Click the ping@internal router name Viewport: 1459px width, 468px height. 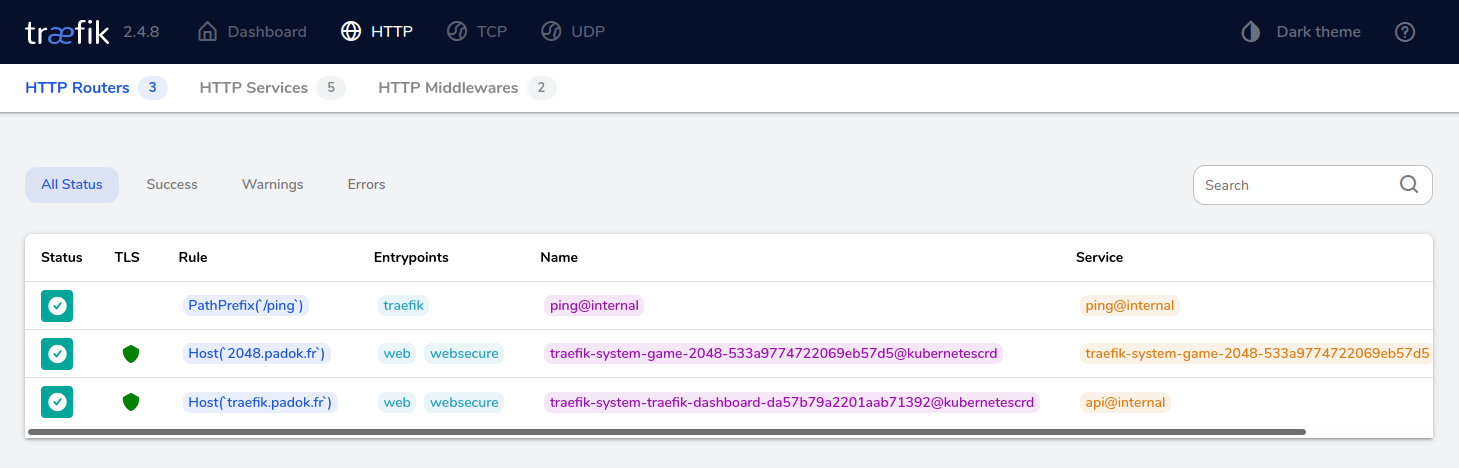tap(594, 306)
